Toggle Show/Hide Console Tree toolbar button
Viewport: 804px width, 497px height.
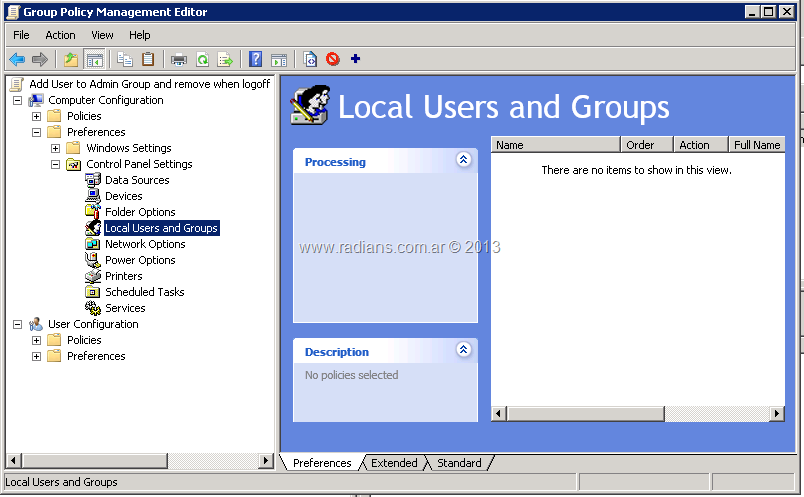[x=95, y=59]
